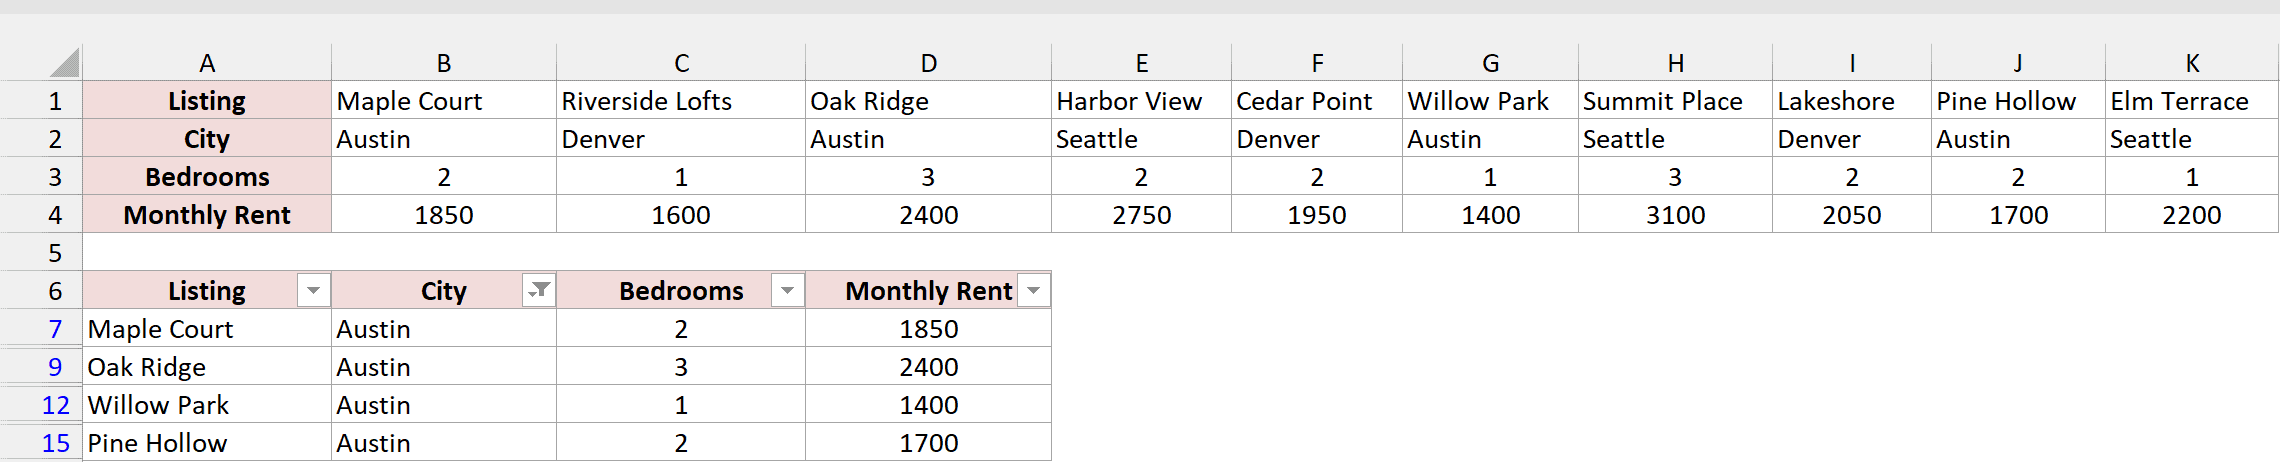Screen dimensions: 2280x462
Task: Click the bedrooms value 3 in row 9
Action: point(681,366)
